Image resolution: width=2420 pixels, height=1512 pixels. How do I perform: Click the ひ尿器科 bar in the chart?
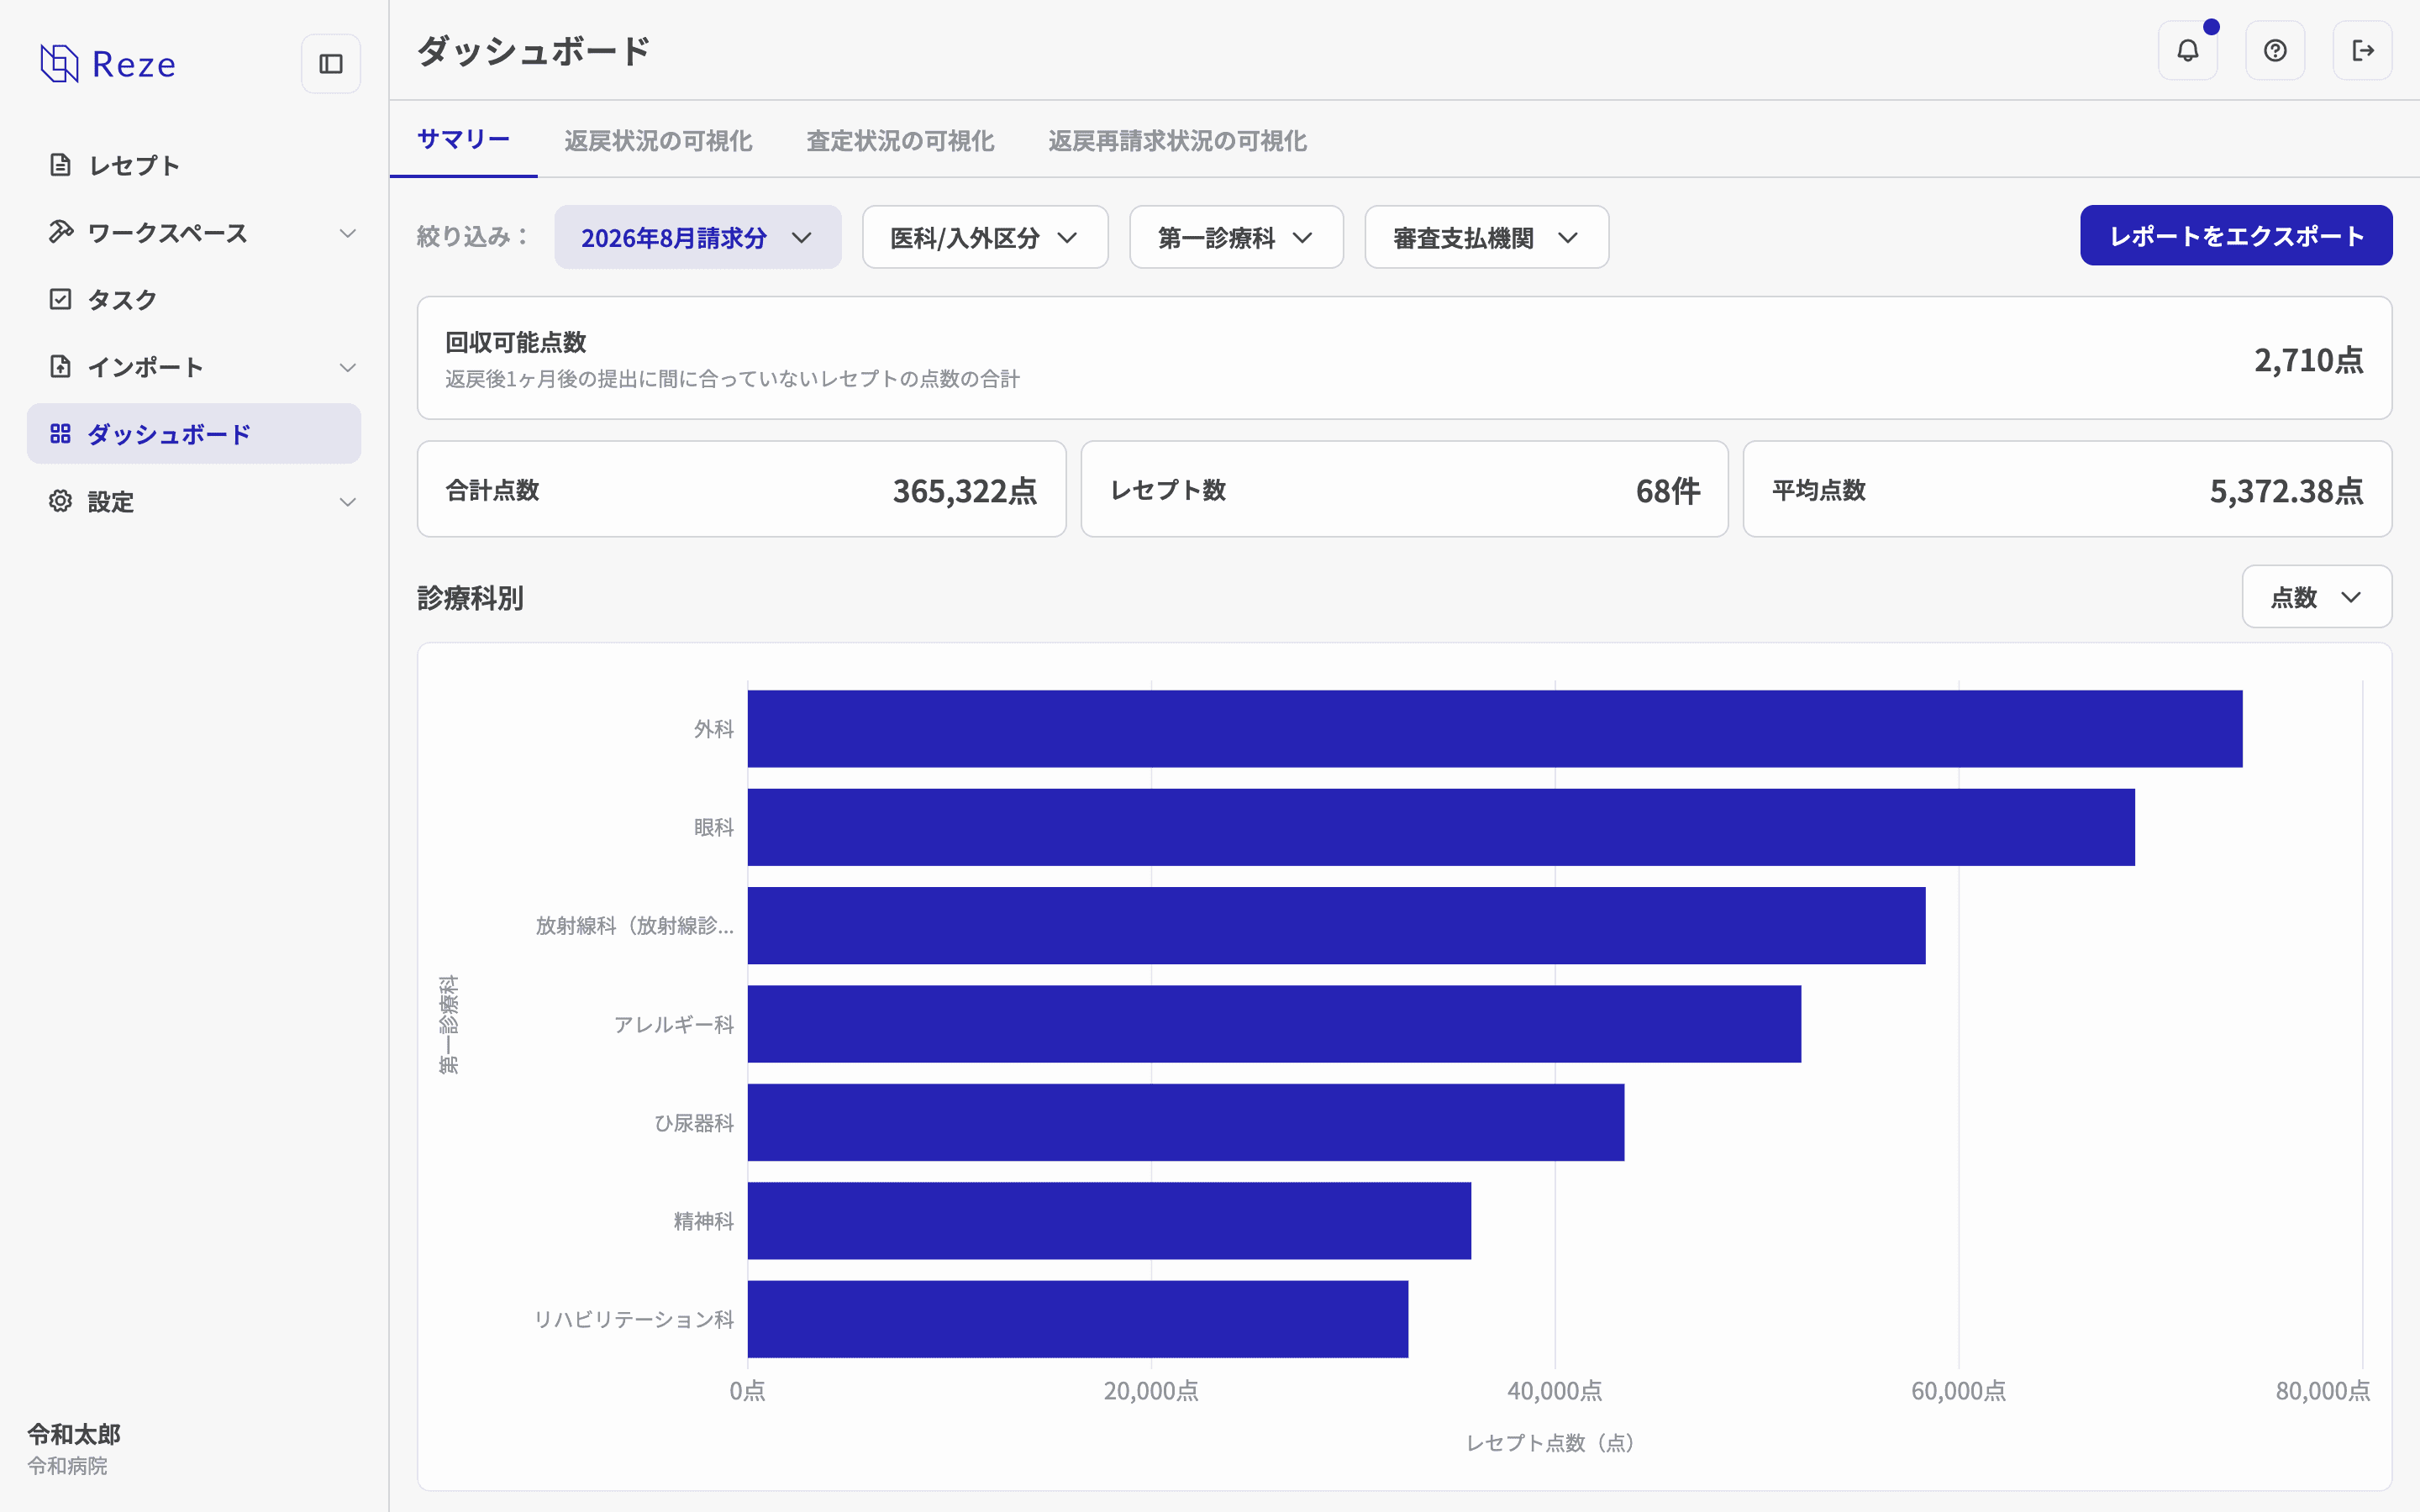1185,1122
